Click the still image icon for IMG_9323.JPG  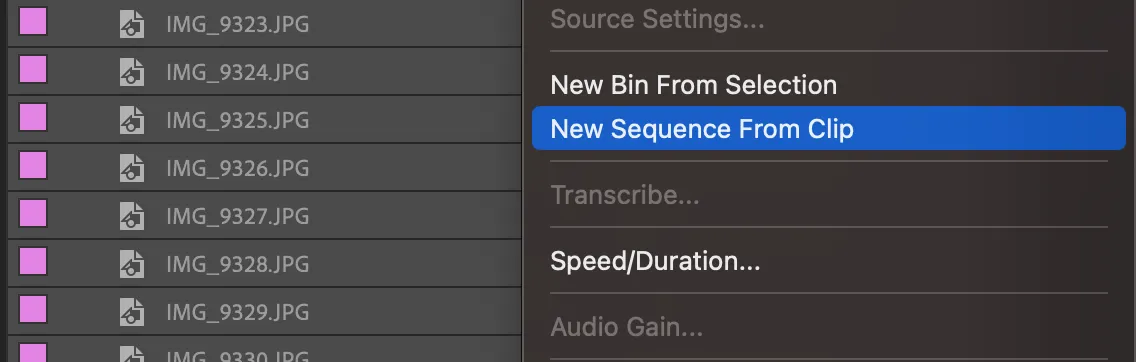[131, 24]
